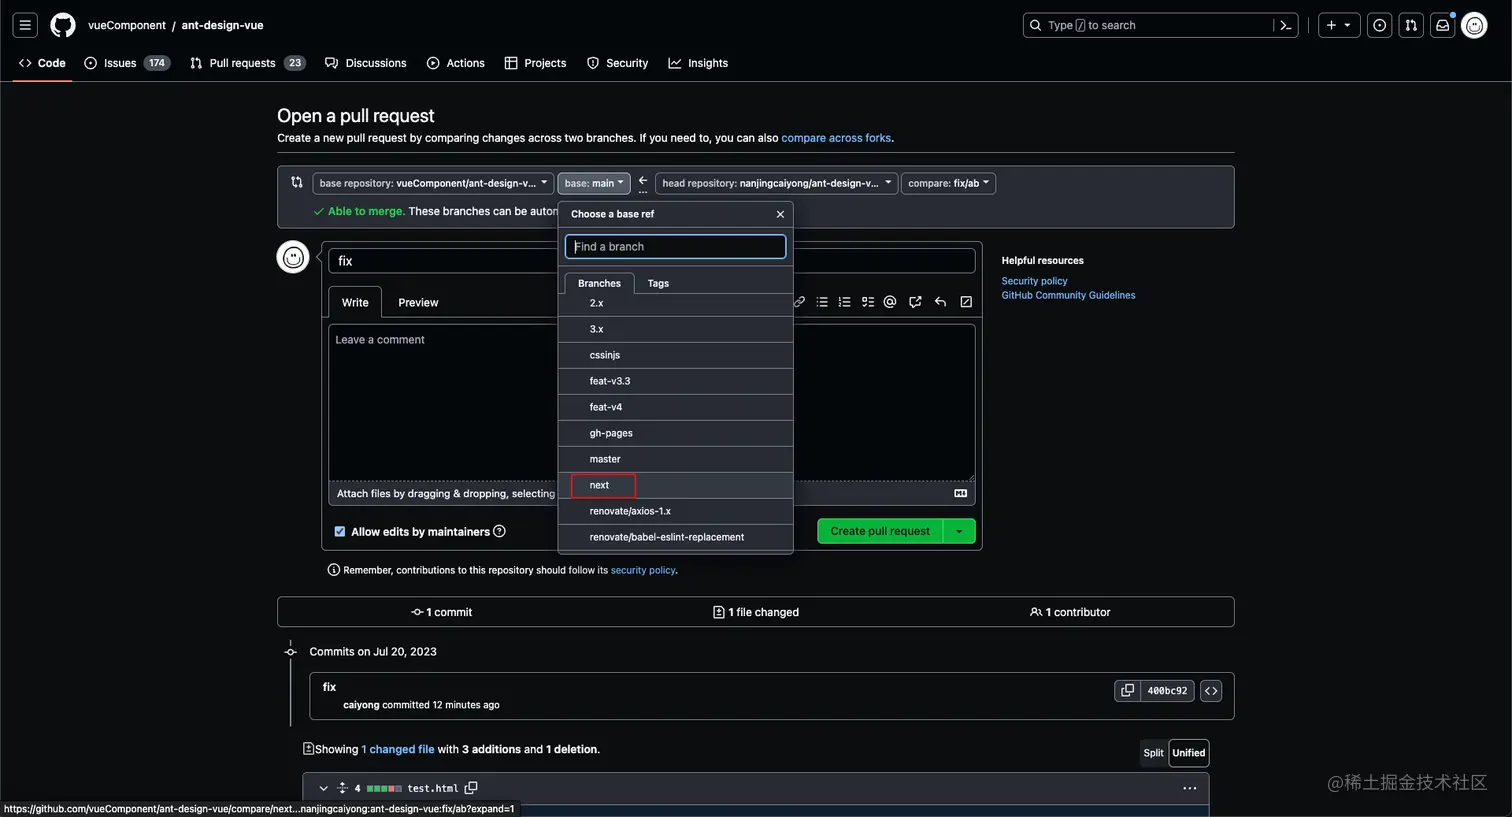Choose the gh-pages branch

675,433
